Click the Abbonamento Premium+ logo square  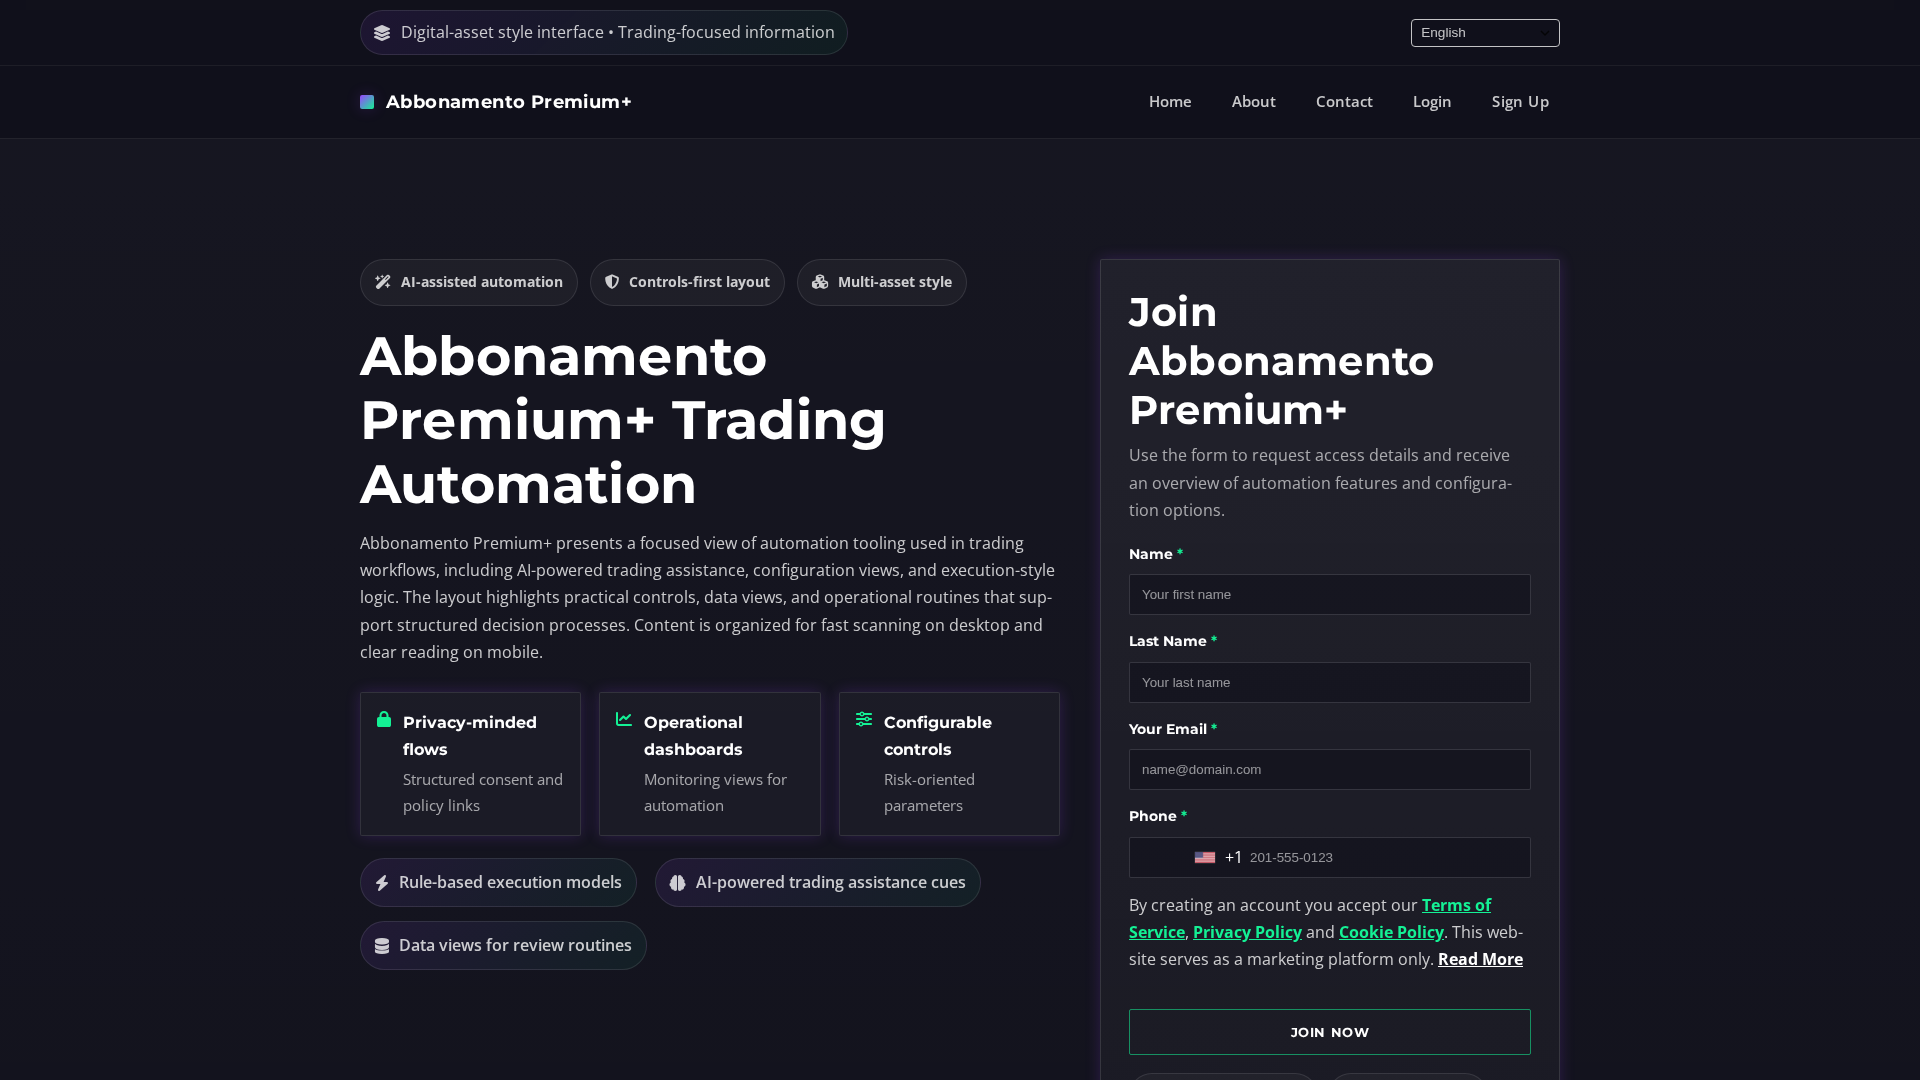(x=367, y=102)
